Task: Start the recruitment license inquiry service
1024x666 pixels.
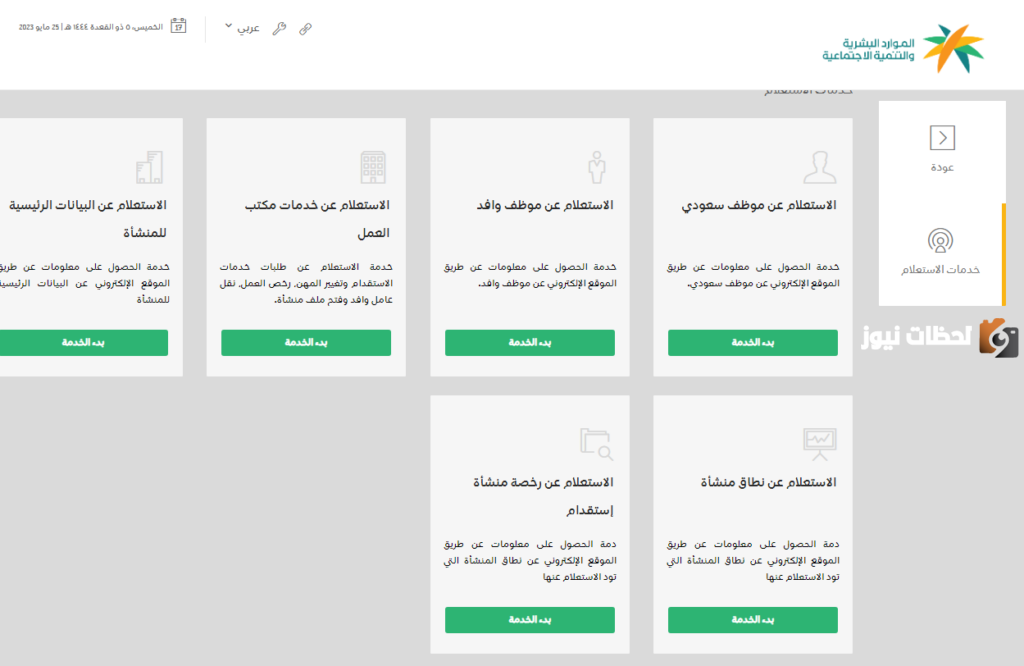Action: 530,620
